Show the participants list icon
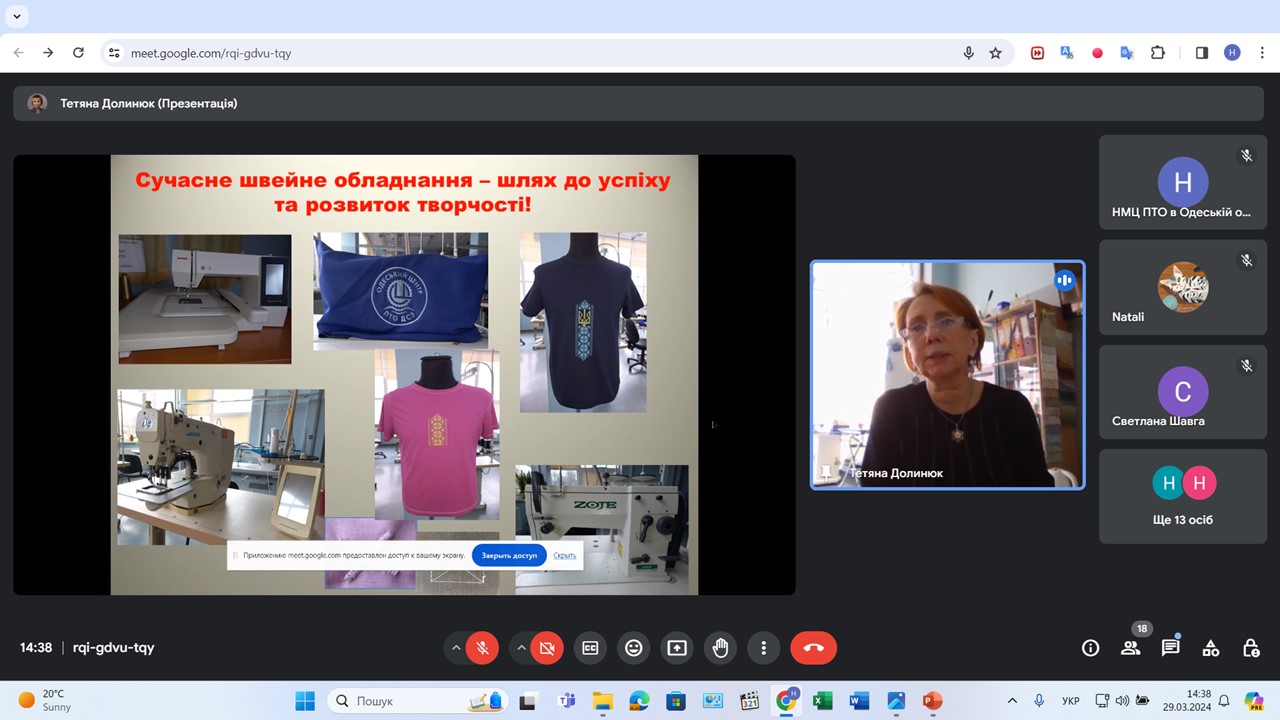Viewport: 1280px width, 720px height. point(1130,648)
